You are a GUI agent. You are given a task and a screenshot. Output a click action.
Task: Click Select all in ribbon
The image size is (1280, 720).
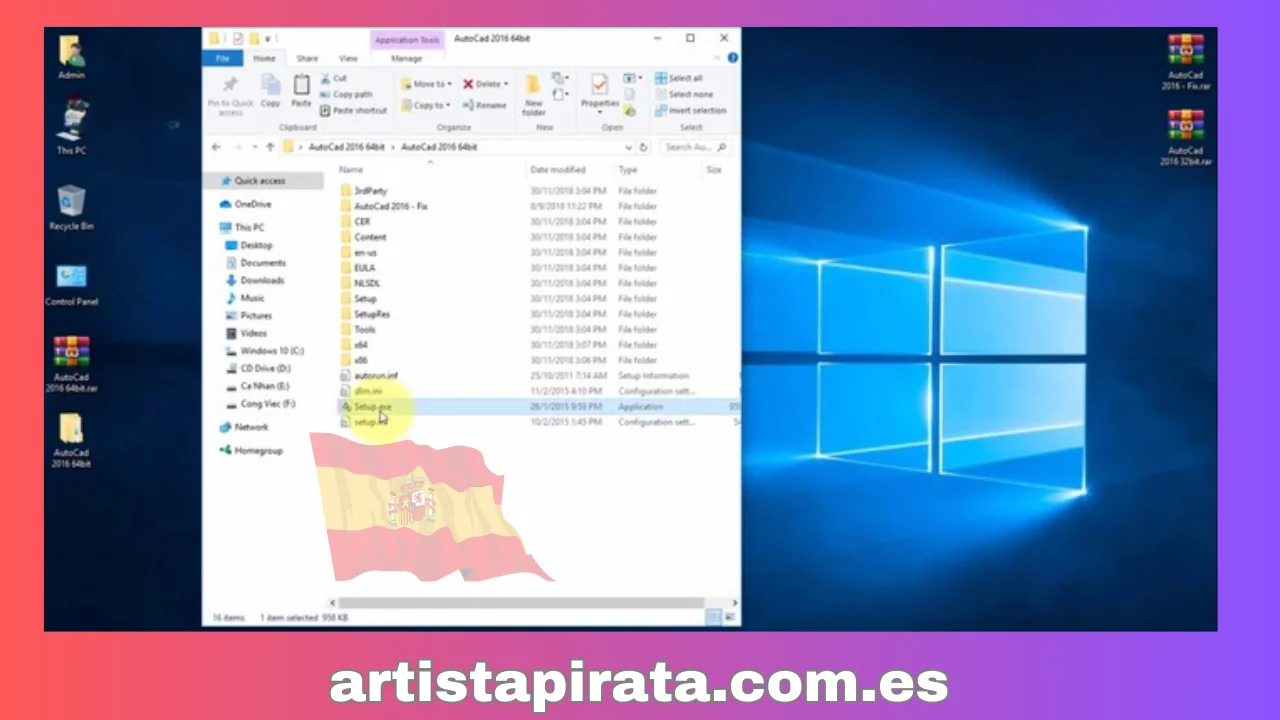679,78
